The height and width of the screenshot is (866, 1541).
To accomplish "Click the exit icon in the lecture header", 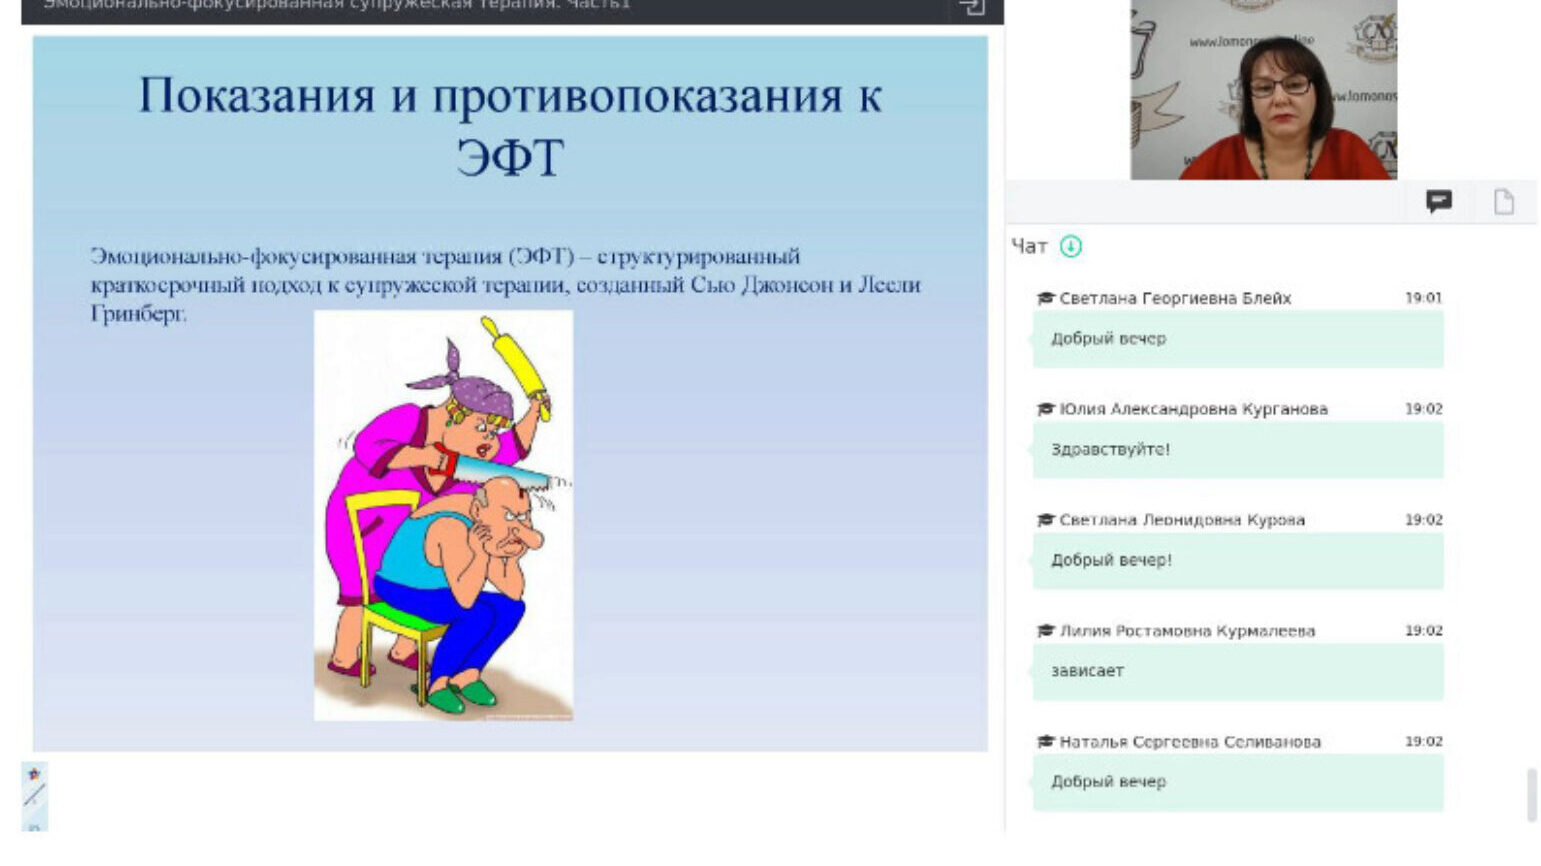I will click(971, 7).
